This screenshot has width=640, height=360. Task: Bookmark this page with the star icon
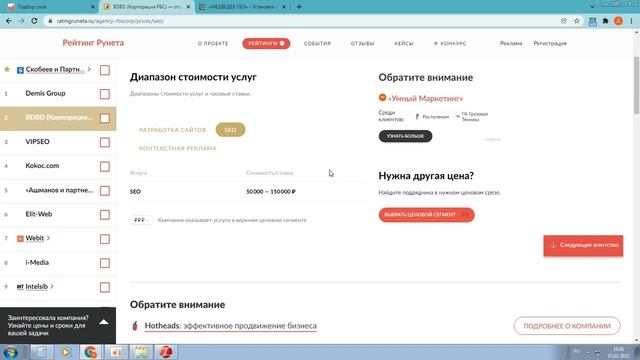(x=577, y=21)
